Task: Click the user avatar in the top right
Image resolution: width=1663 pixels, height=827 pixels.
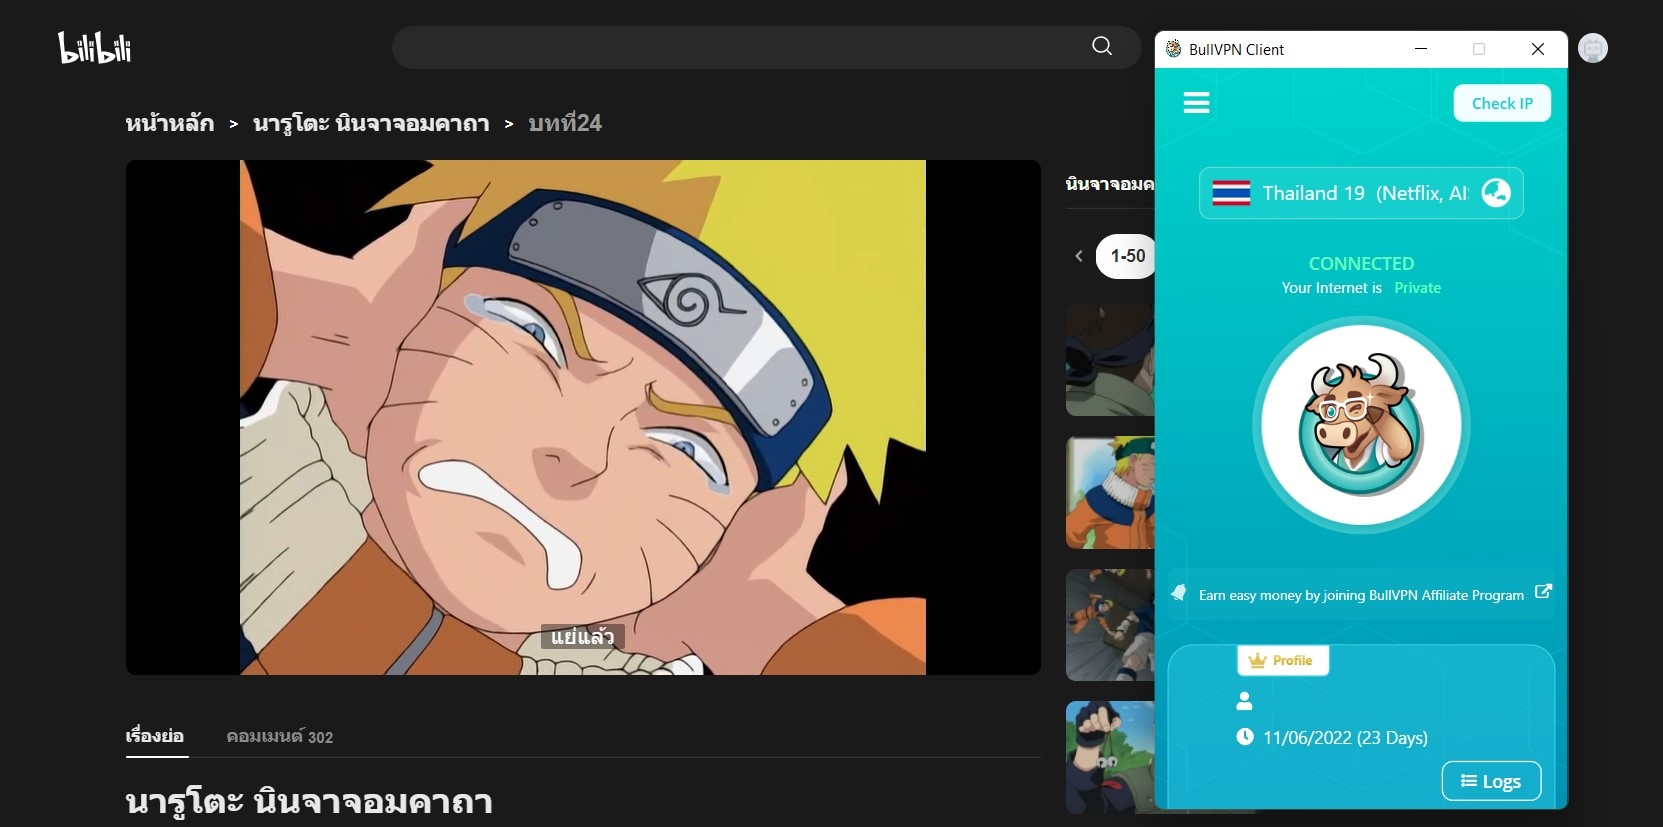Action: 1592,48
